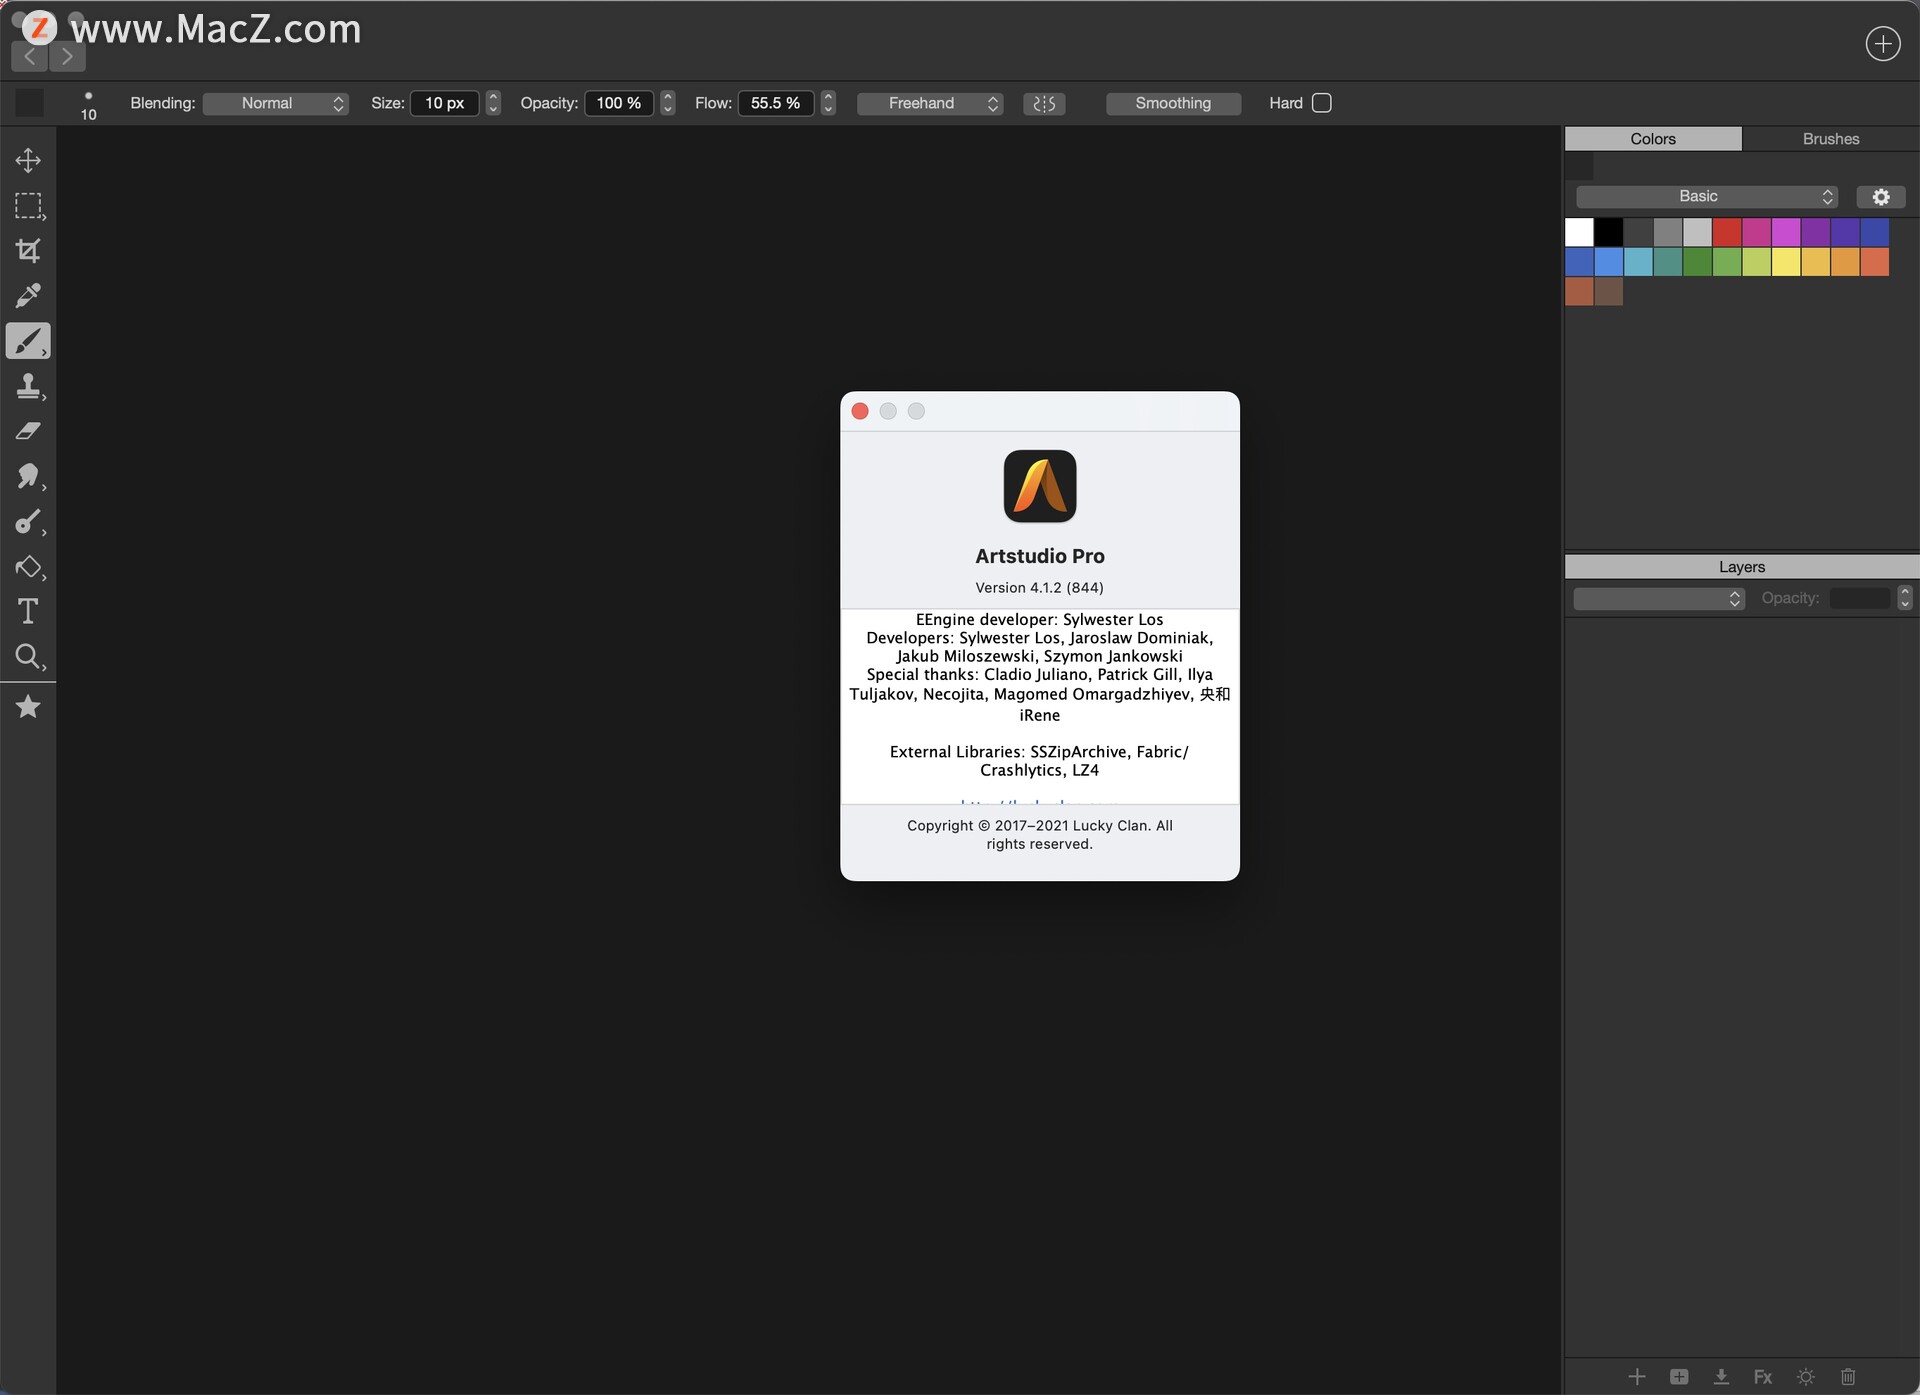The width and height of the screenshot is (1920, 1395).
Task: Toggle the symmetry button beside Freehand
Action: (1043, 103)
